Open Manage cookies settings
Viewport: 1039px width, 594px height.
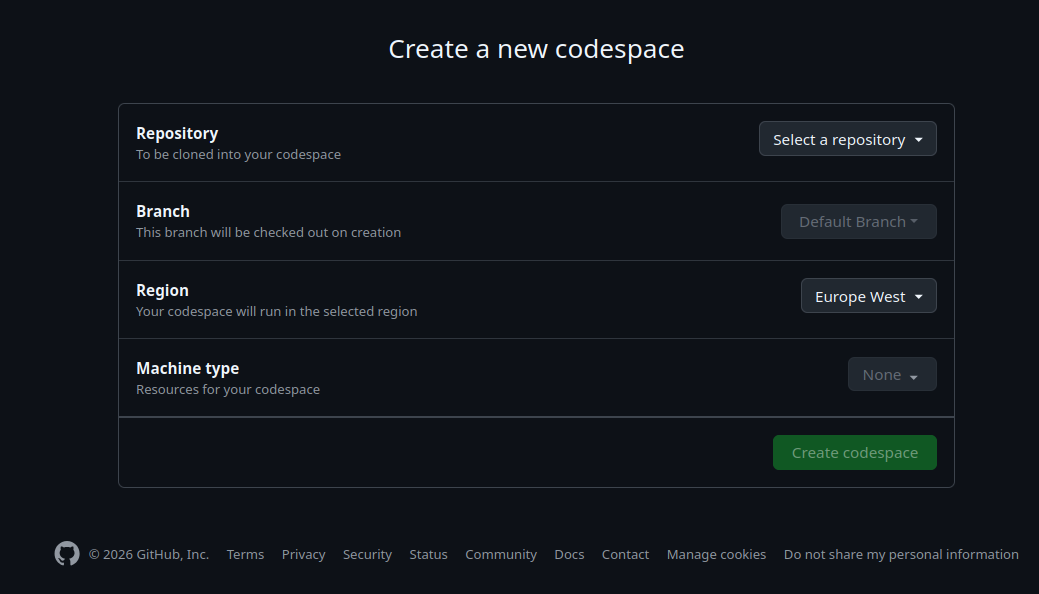click(x=716, y=555)
